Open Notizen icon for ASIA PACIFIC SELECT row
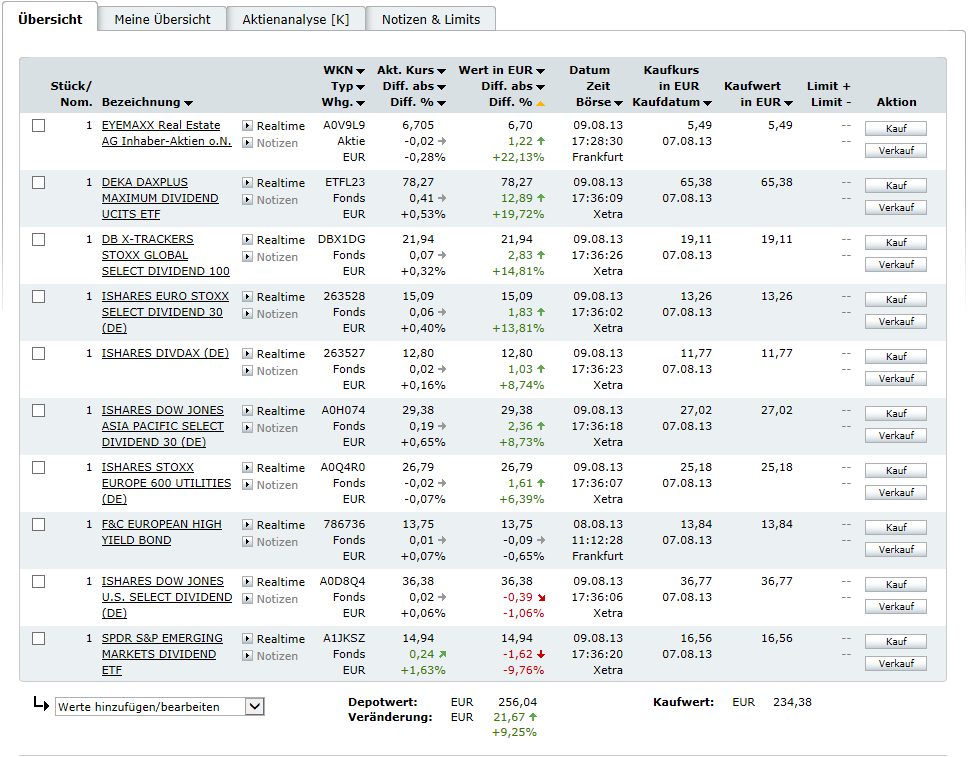971x757 pixels. (247, 428)
